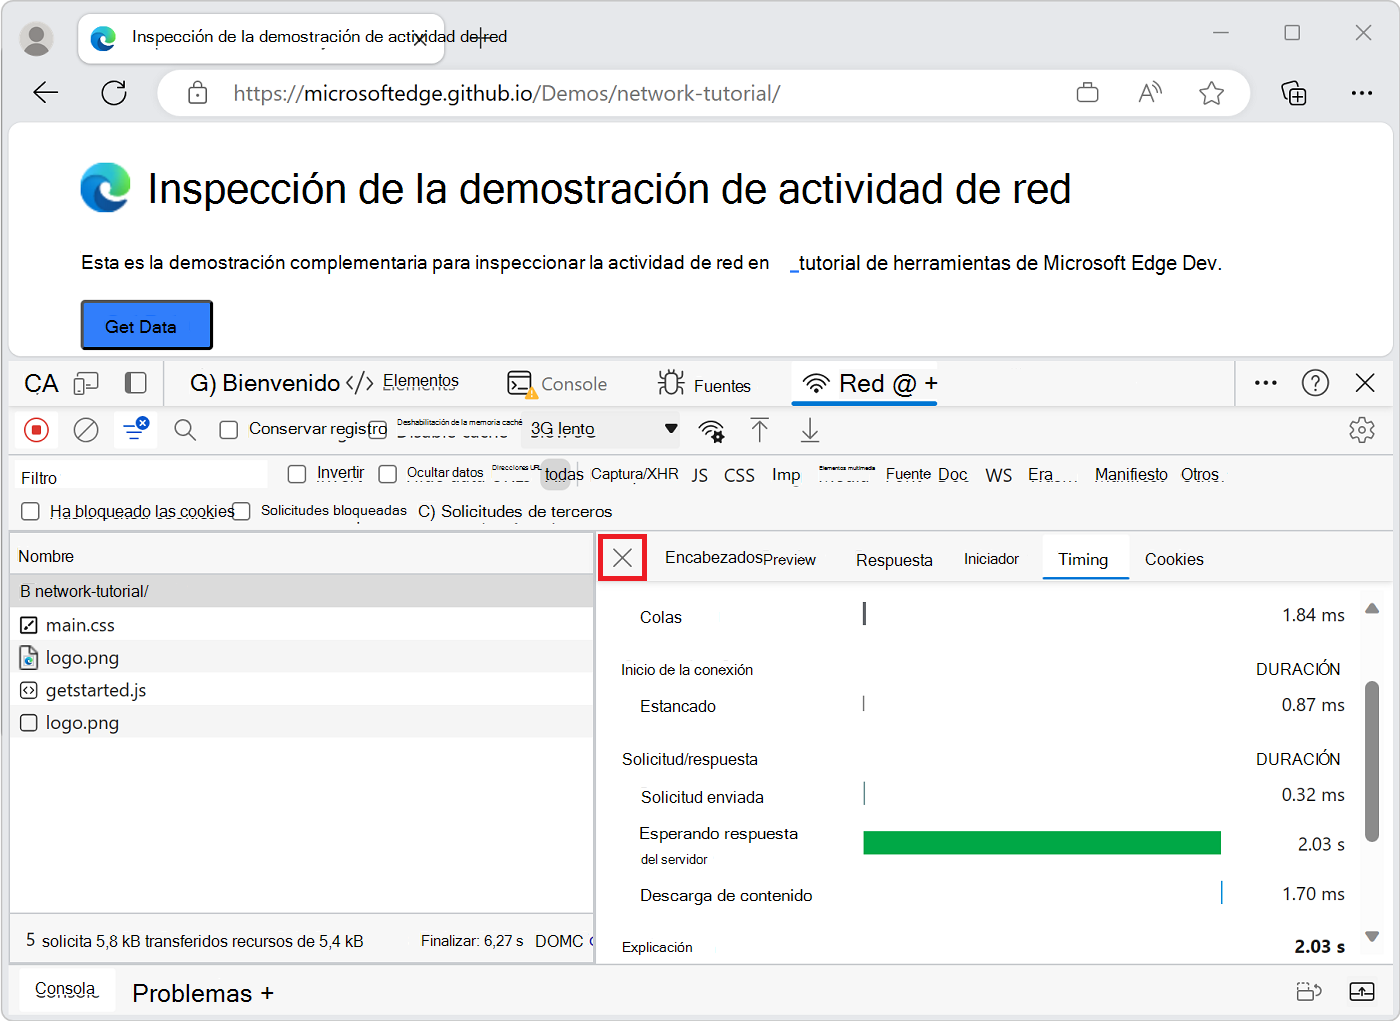Open the Customize DevTools ellipsis menu
The width and height of the screenshot is (1400, 1021).
click(1266, 383)
